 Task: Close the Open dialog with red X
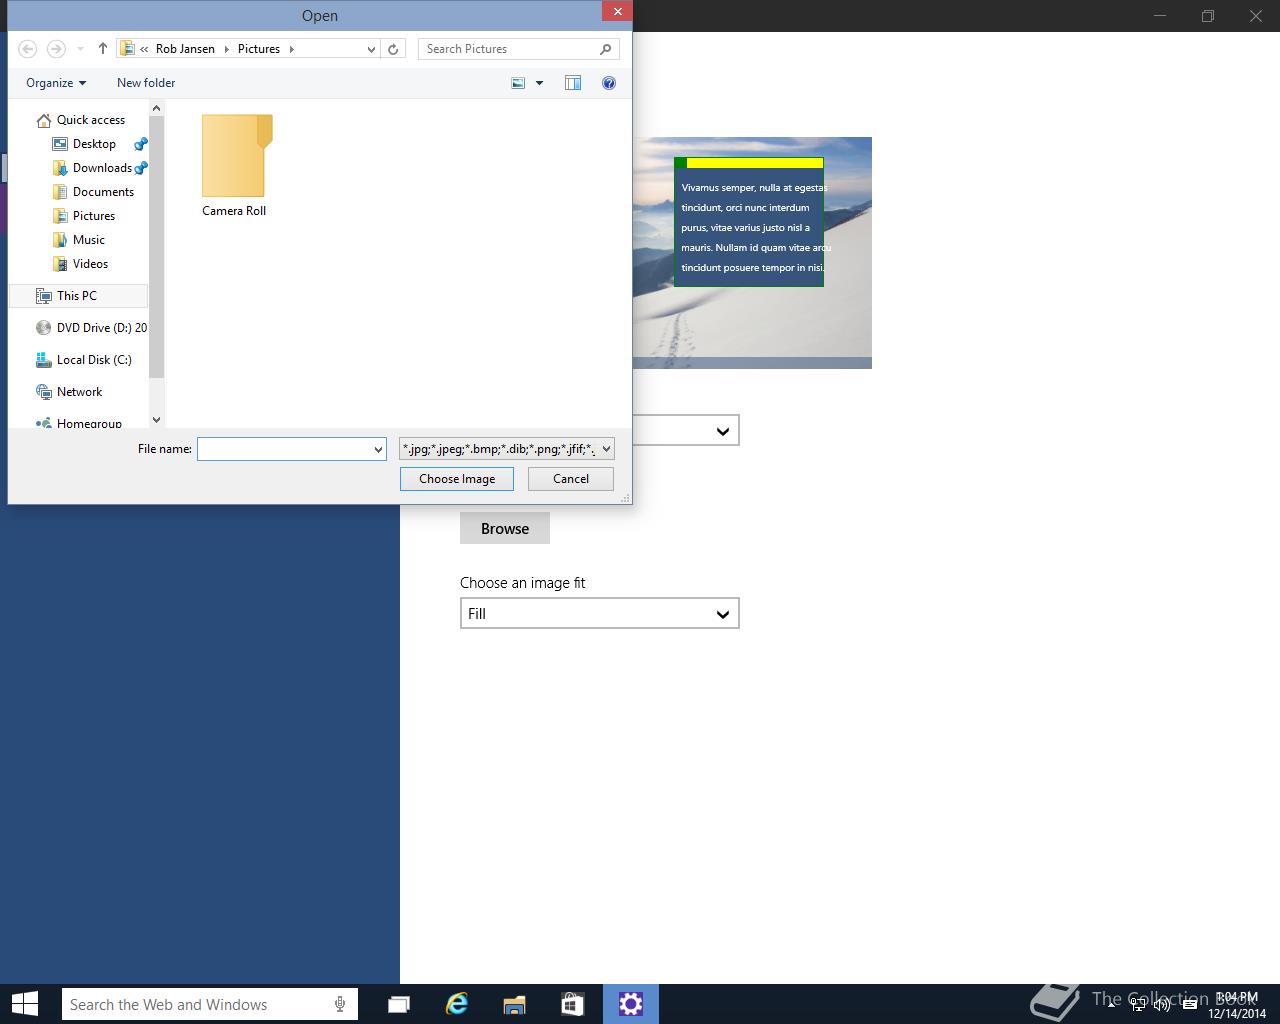(617, 12)
